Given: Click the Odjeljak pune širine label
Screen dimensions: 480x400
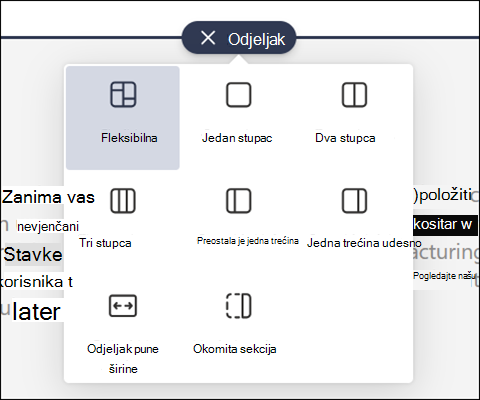Looking at the screenshot, I should point(123,359).
